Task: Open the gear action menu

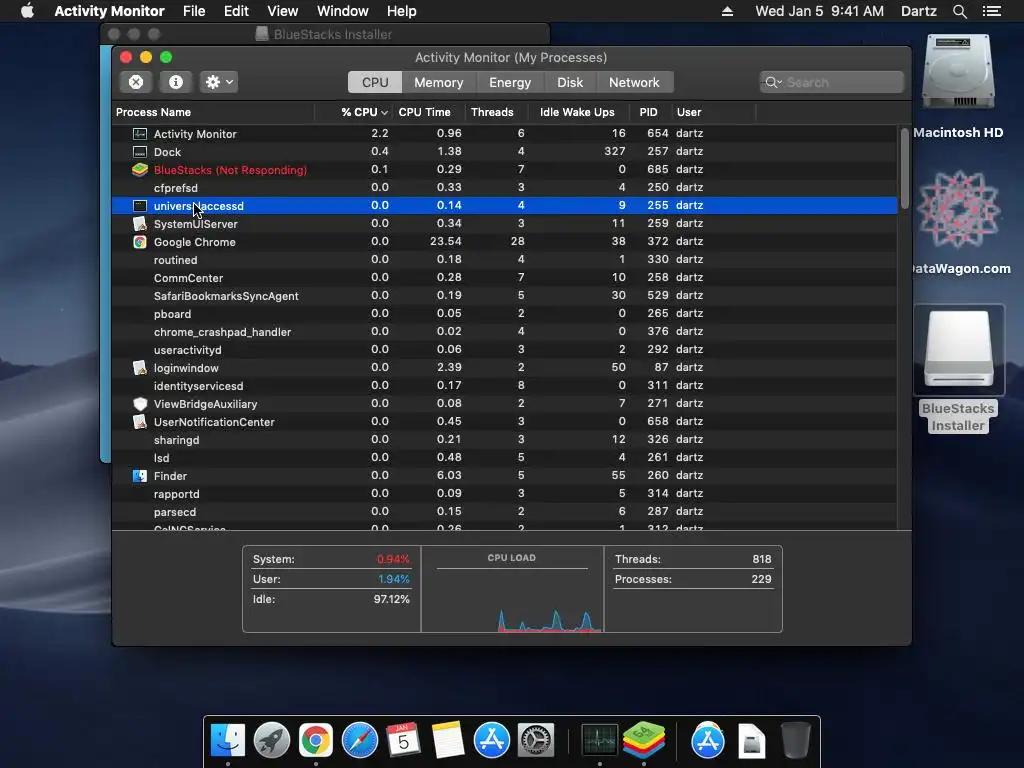Action: (219, 82)
